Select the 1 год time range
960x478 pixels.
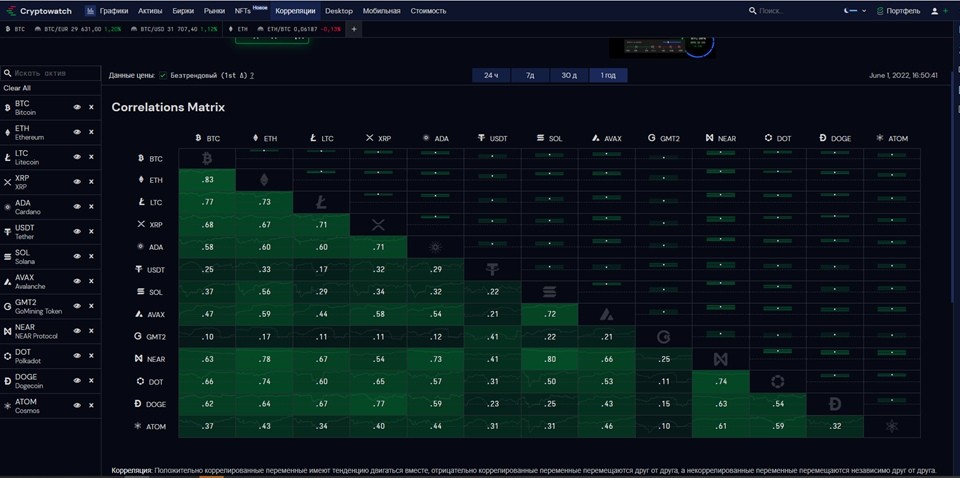[x=608, y=75]
